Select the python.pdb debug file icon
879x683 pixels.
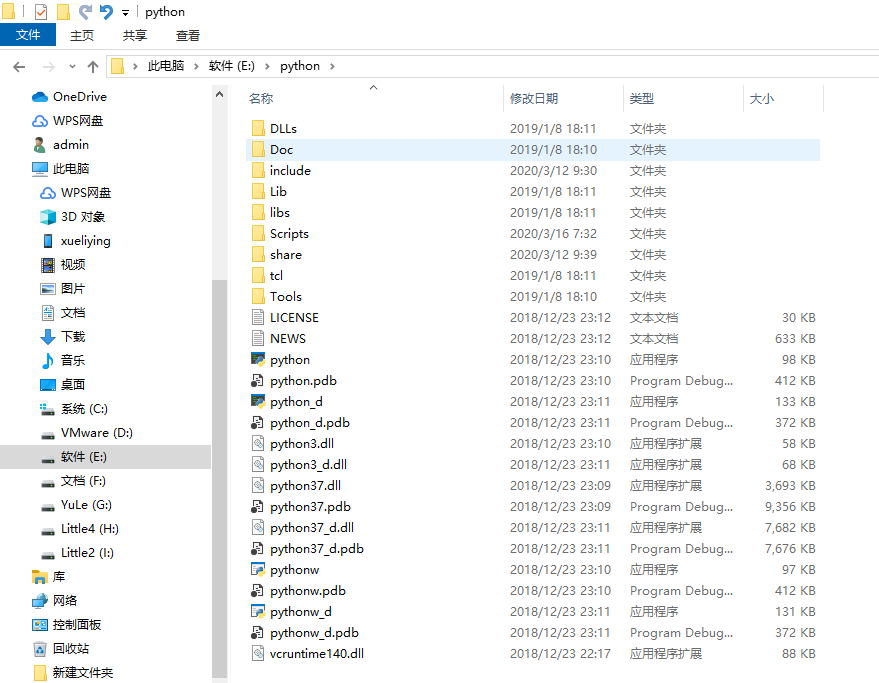[x=257, y=381]
